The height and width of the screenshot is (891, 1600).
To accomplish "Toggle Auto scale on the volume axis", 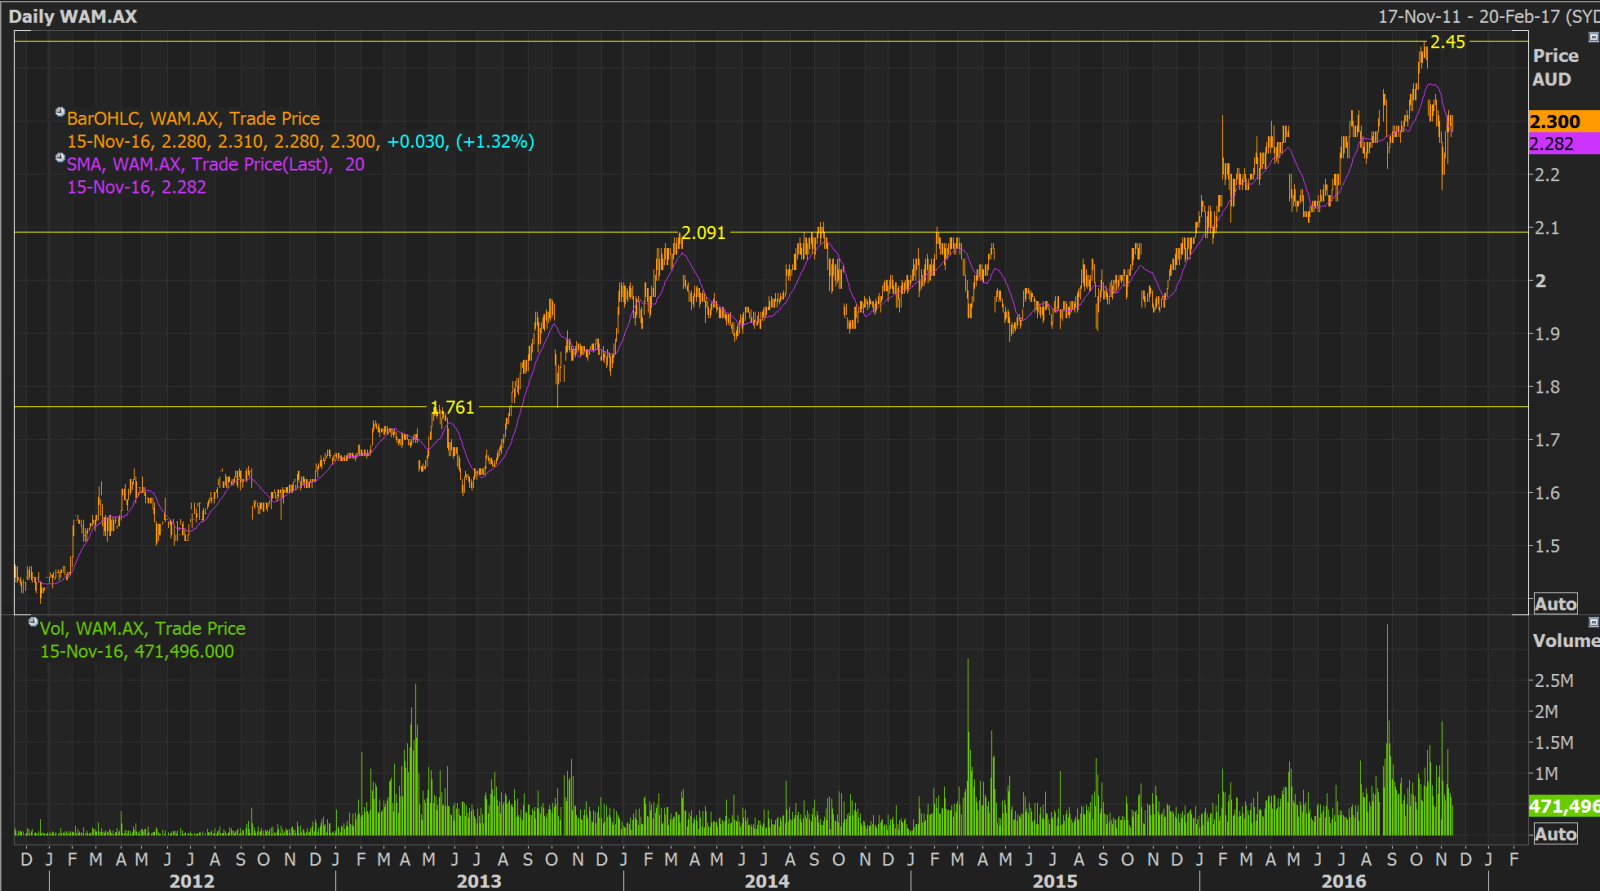I will coord(1555,834).
